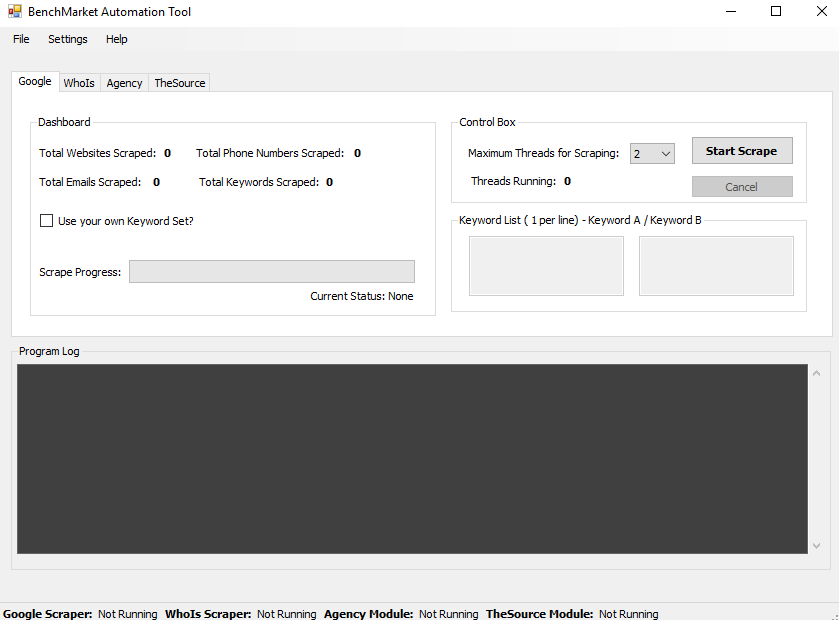
Task: Click Total Keywords Scraped label
Action: [259, 182]
